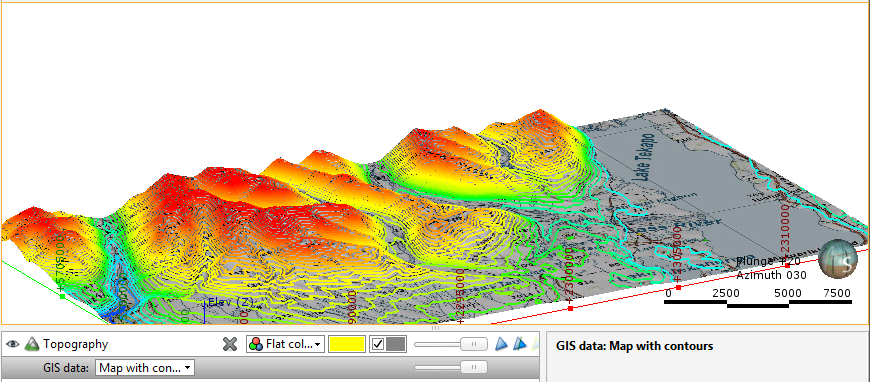The width and height of the screenshot is (870, 382).
Task: Open the yellow flat colour swatch
Action: click(347, 344)
